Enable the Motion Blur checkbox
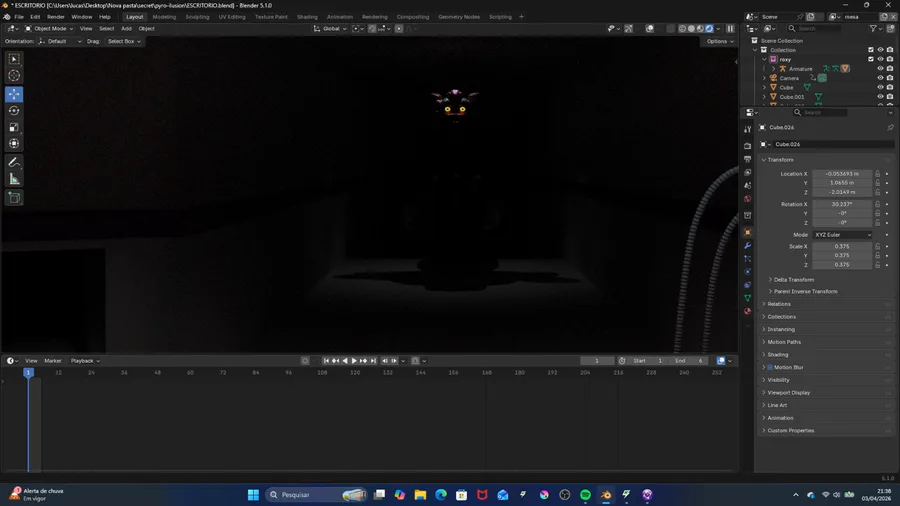 point(770,367)
